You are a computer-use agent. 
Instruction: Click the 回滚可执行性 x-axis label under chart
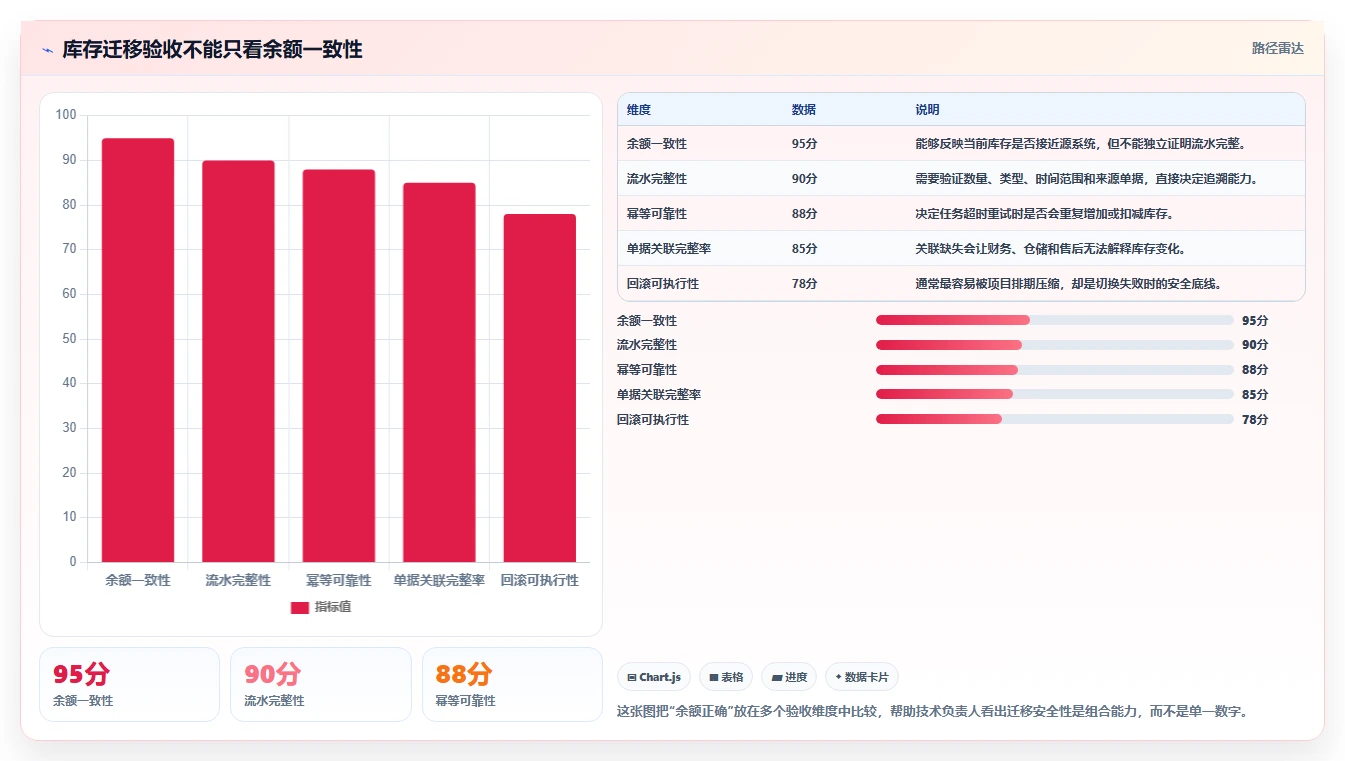point(540,581)
